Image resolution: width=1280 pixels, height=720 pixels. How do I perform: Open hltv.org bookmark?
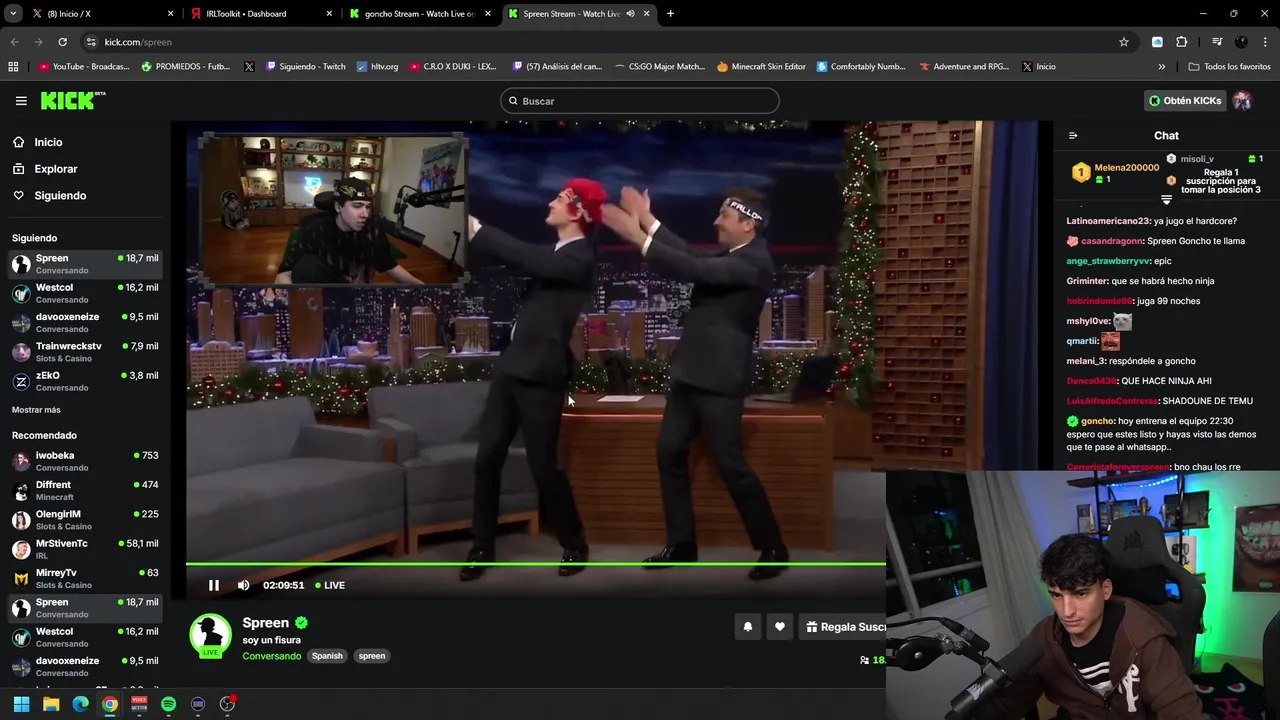[x=378, y=67]
